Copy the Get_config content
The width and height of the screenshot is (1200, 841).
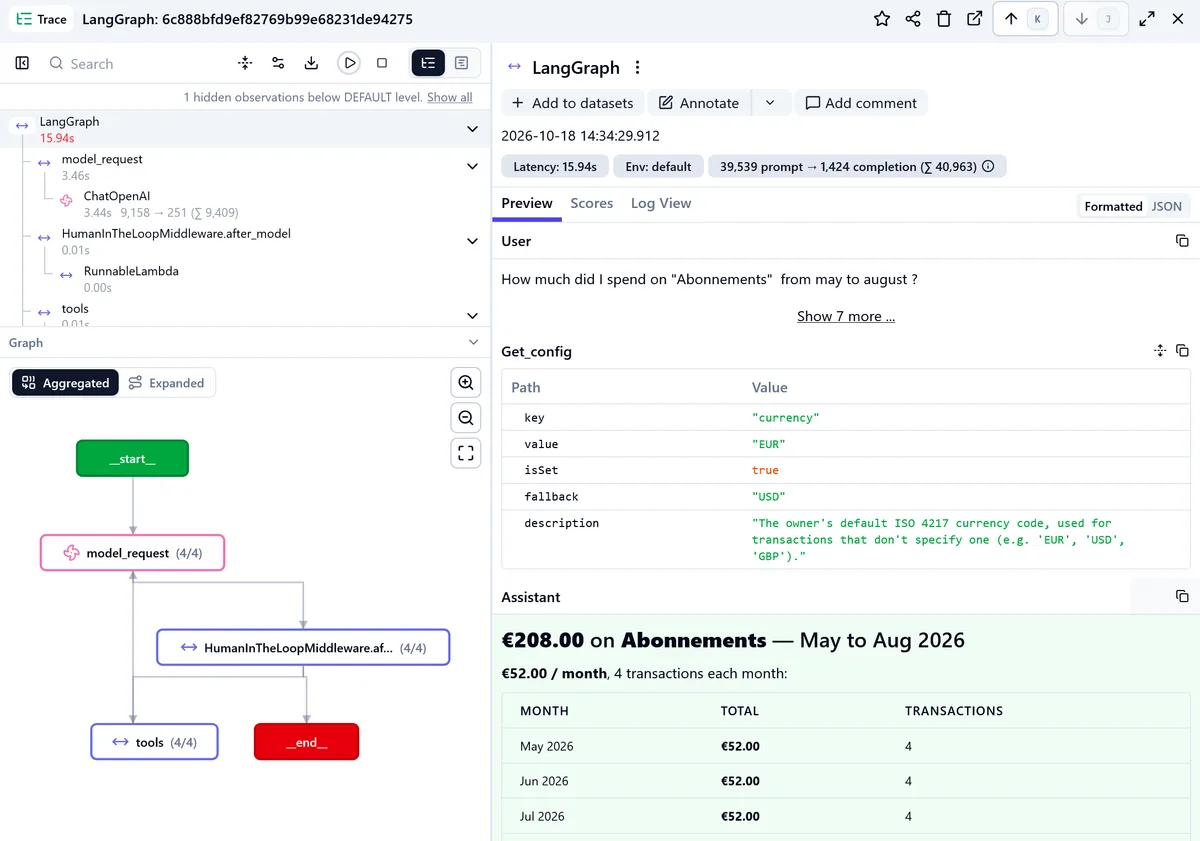pos(1182,351)
